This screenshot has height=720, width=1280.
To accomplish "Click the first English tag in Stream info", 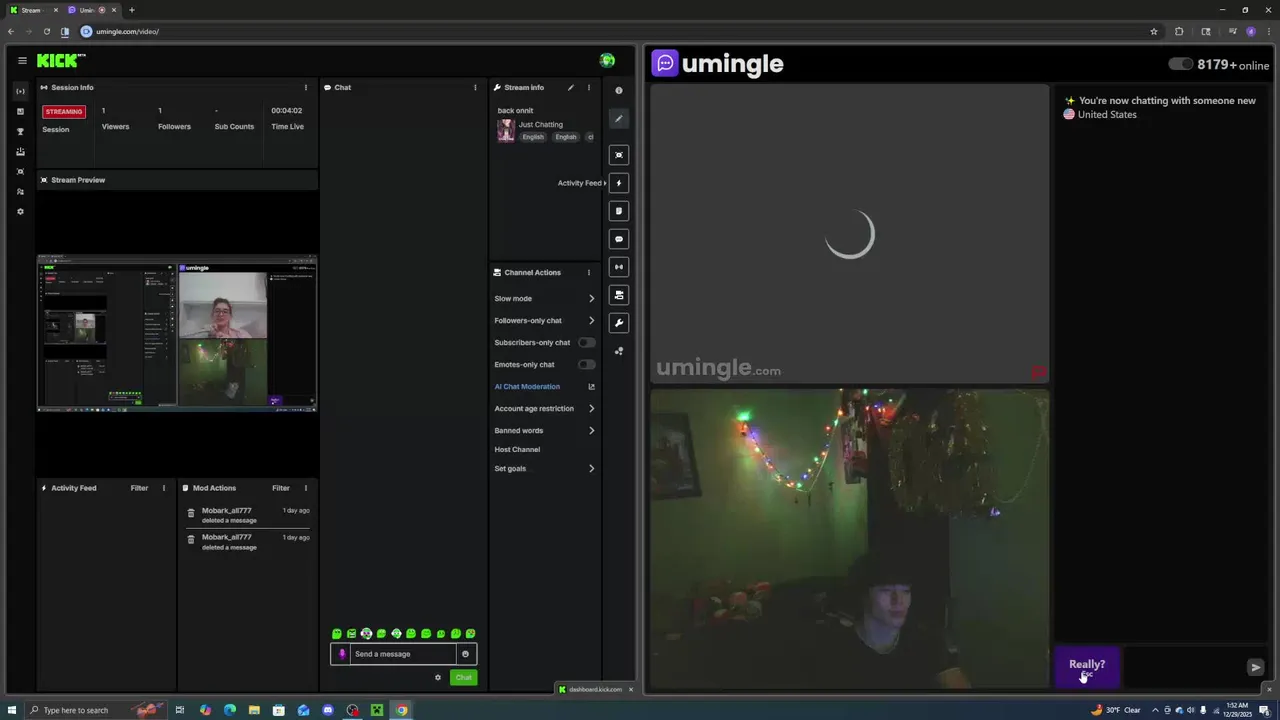I will [x=533, y=137].
